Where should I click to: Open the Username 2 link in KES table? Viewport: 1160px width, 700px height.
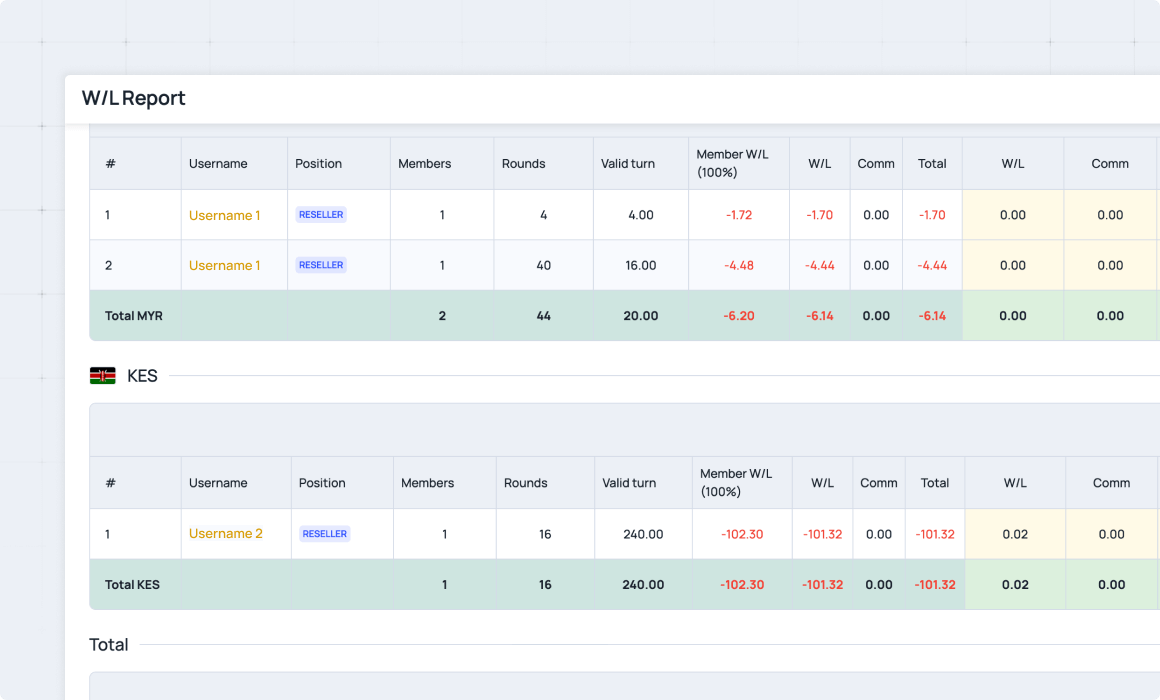tap(225, 534)
